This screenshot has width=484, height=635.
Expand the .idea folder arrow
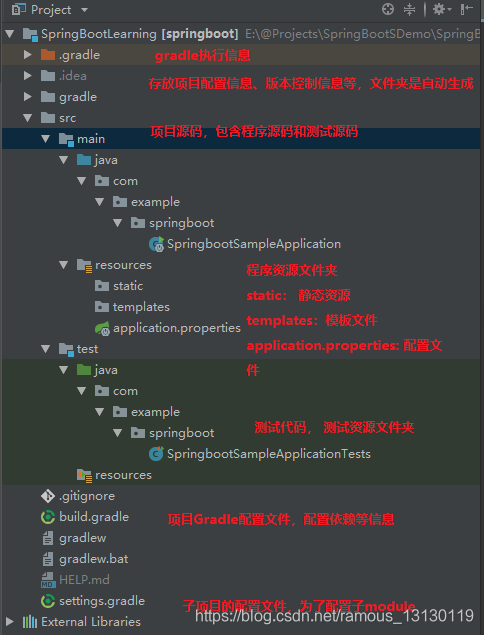[28, 75]
